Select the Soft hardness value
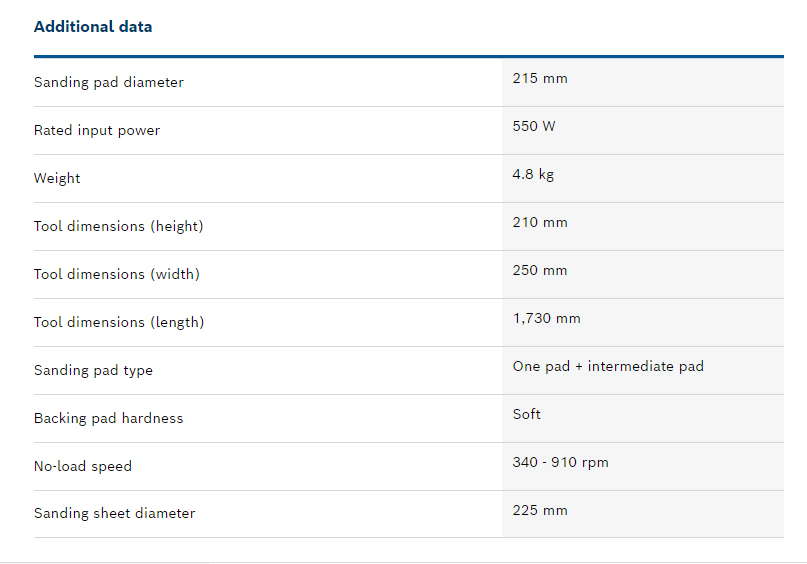 click(527, 414)
